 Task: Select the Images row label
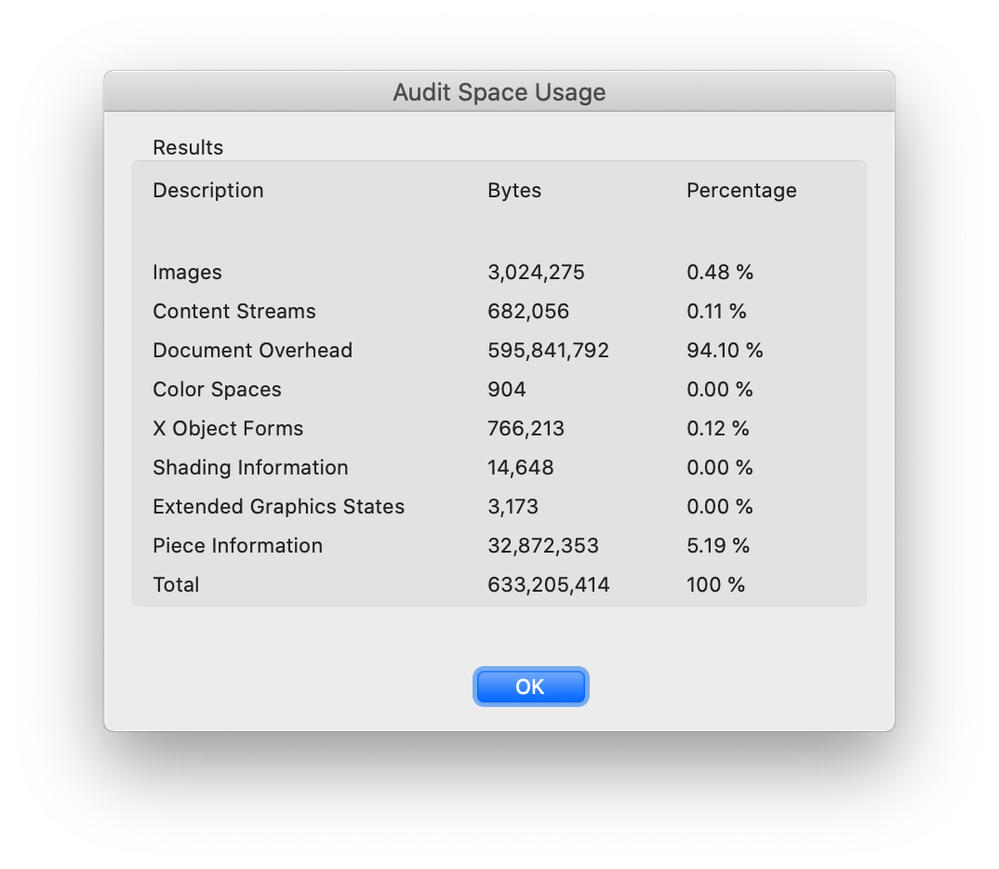(187, 272)
